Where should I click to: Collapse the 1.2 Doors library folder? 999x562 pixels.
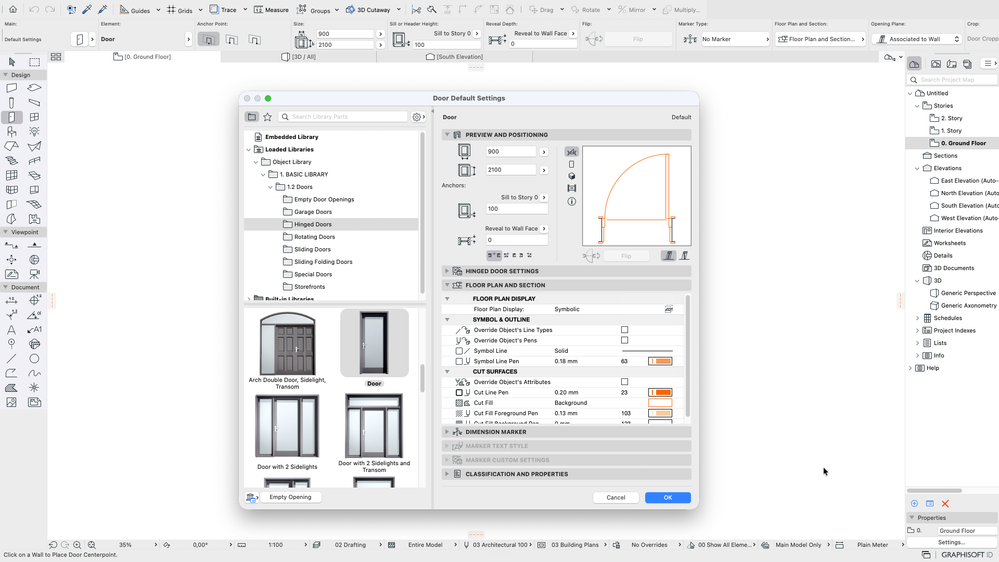coord(271,187)
